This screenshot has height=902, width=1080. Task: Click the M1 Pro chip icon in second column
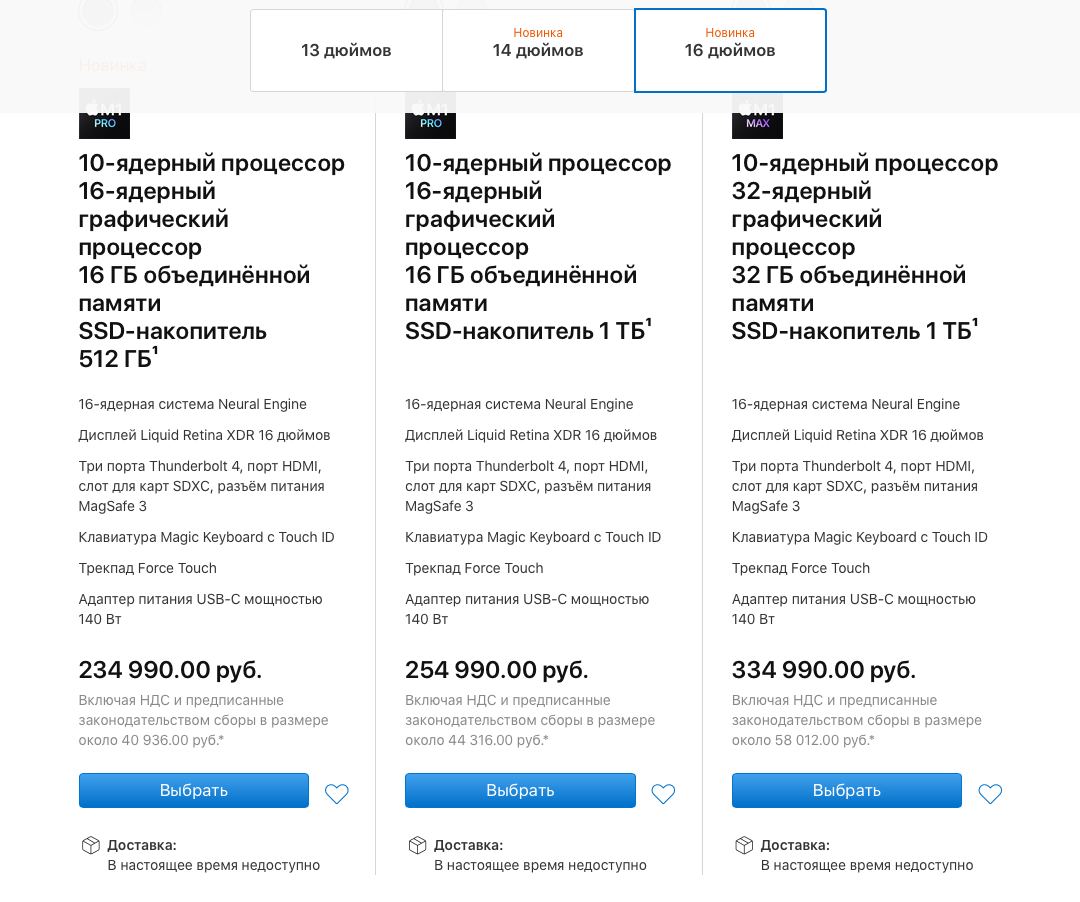430,114
